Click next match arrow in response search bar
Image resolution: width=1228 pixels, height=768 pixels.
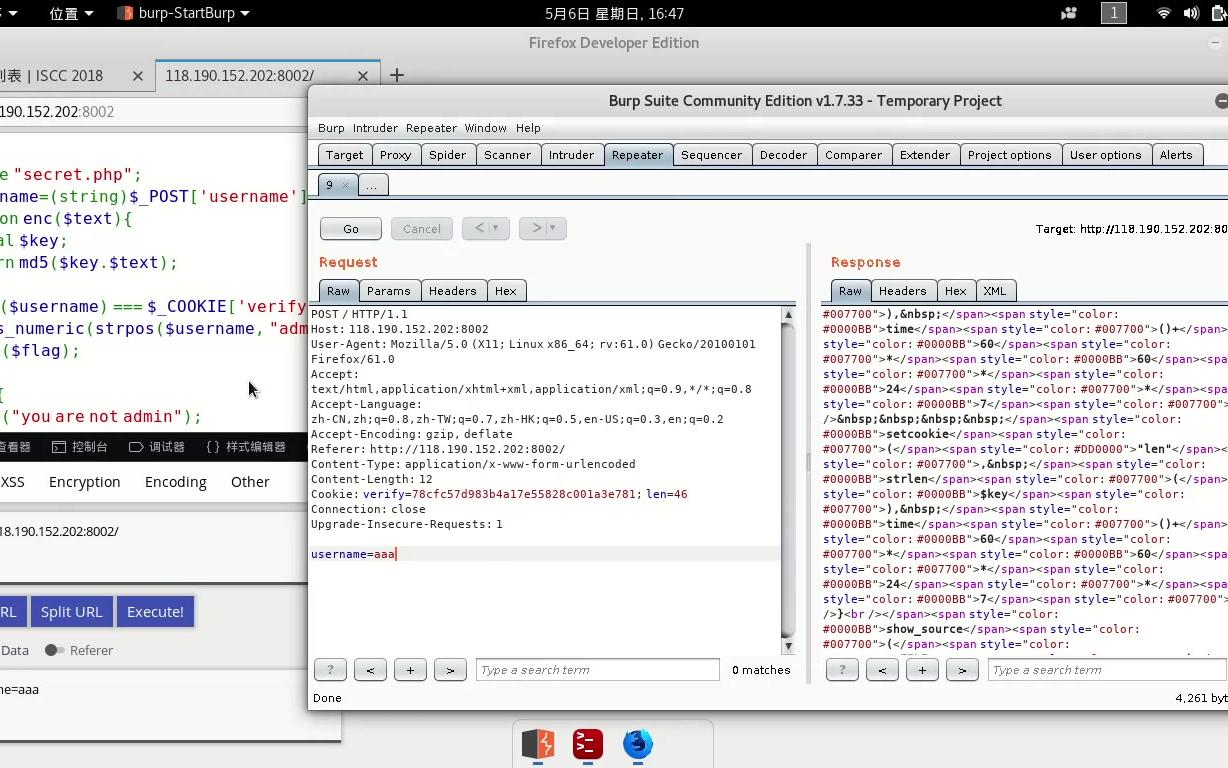pos(962,670)
